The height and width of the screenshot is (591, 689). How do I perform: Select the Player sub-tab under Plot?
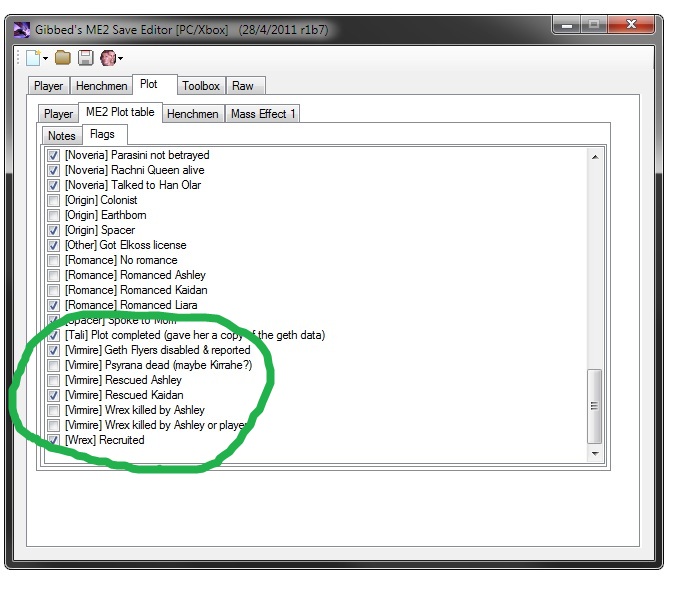click(58, 114)
